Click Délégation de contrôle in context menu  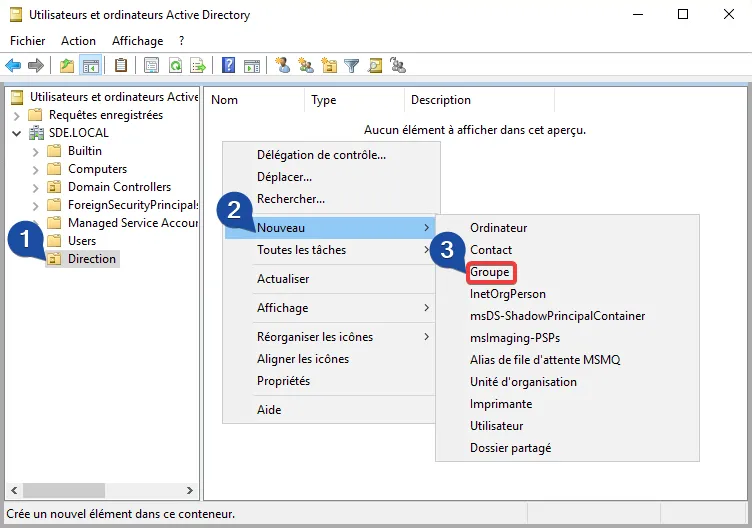[x=321, y=155]
